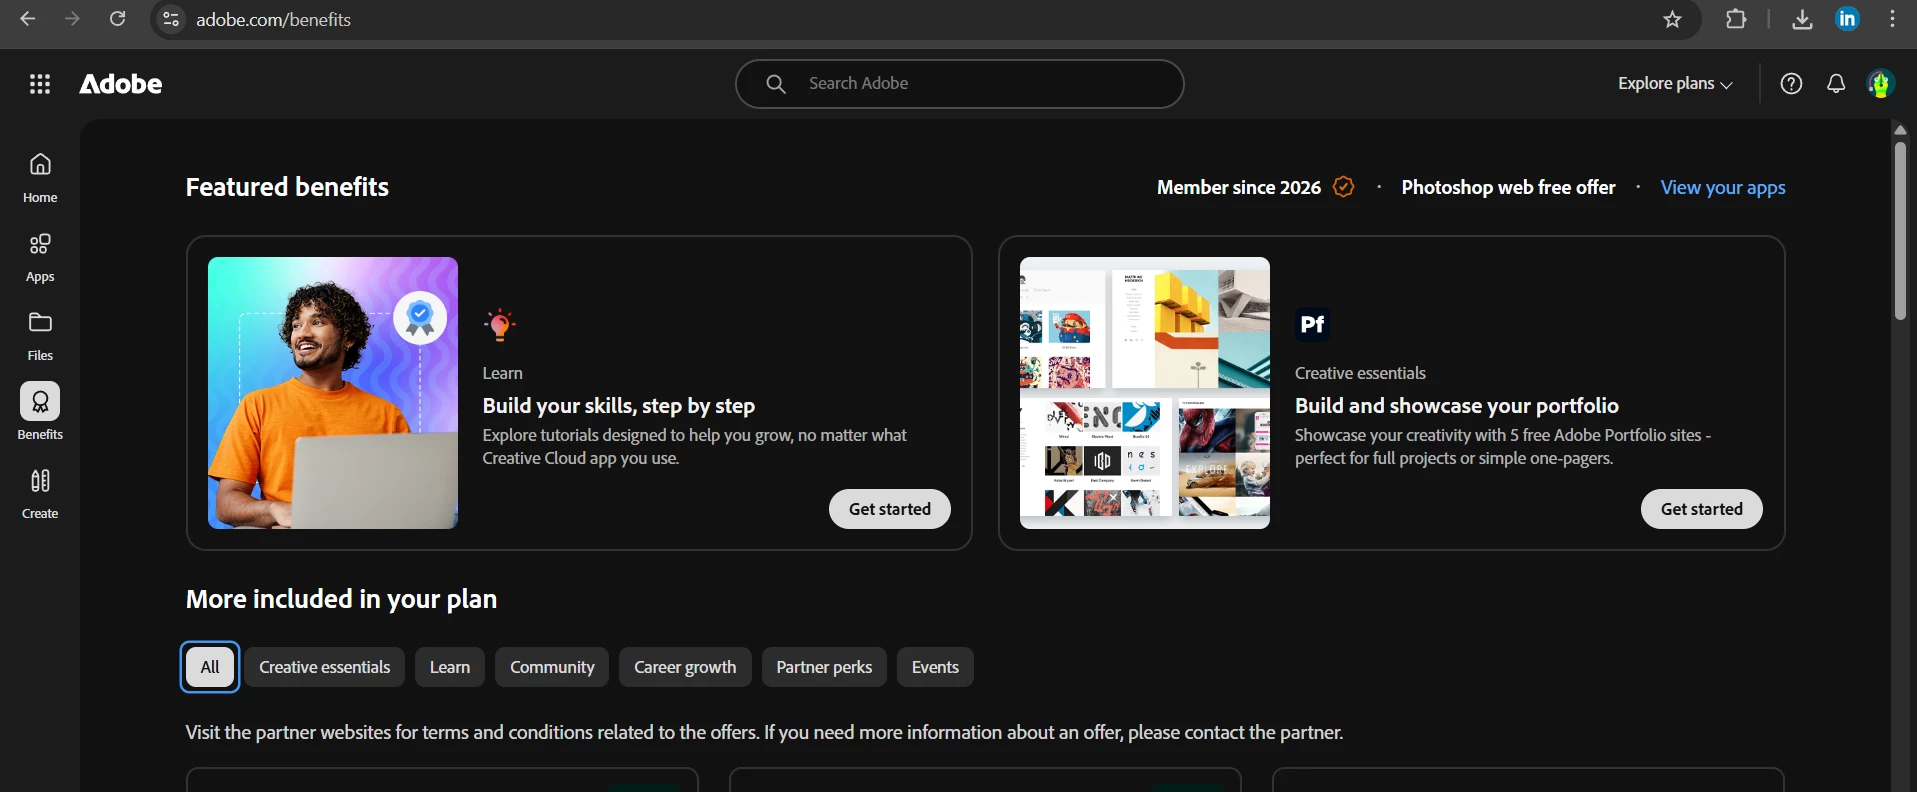
Task: Click the Adobe logo
Action: coord(121,84)
